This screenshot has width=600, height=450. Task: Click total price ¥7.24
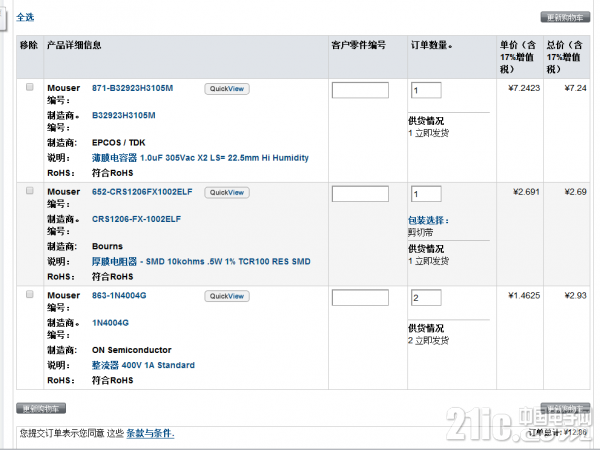click(x=575, y=88)
